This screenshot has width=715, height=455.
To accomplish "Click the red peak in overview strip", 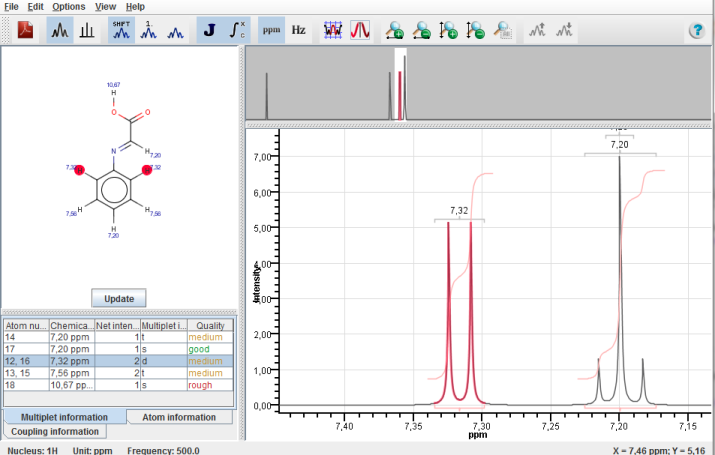I will click(x=400, y=95).
